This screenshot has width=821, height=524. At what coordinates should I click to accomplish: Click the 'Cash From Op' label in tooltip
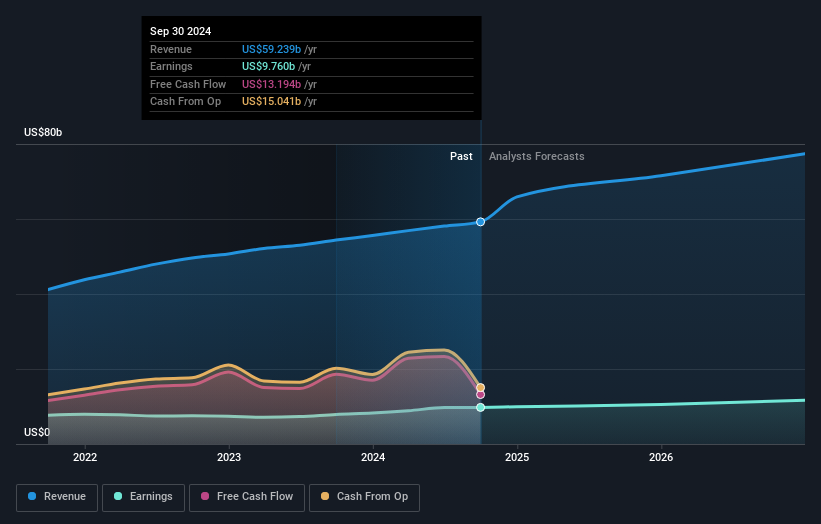coord(185,102)
